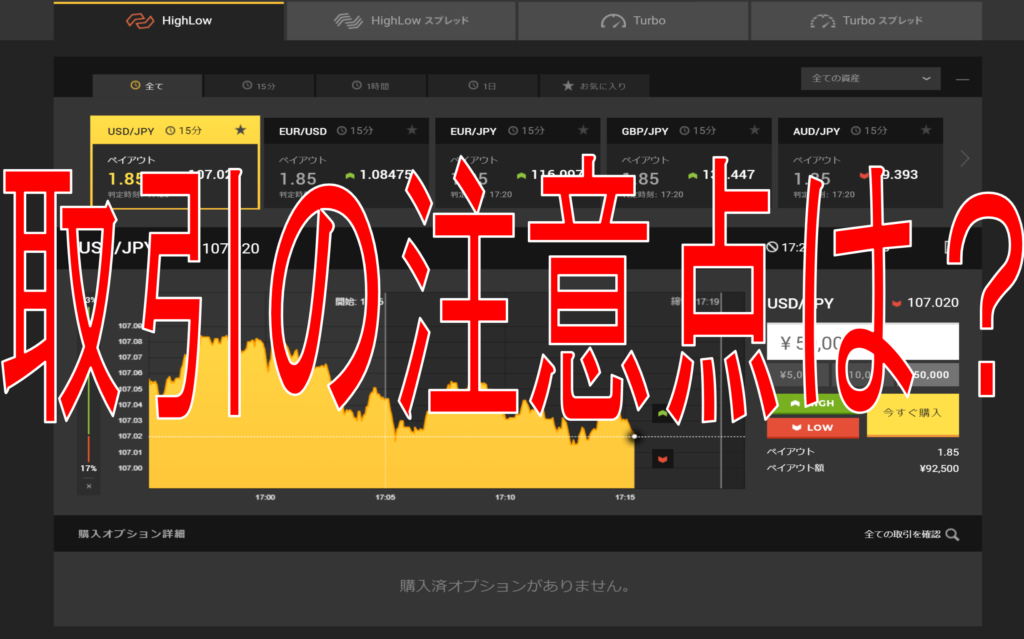The height and width of the screenshot is (639, 1024).
Task: Open the Turbo スプレッド tab
Action: tap(866, 21)
